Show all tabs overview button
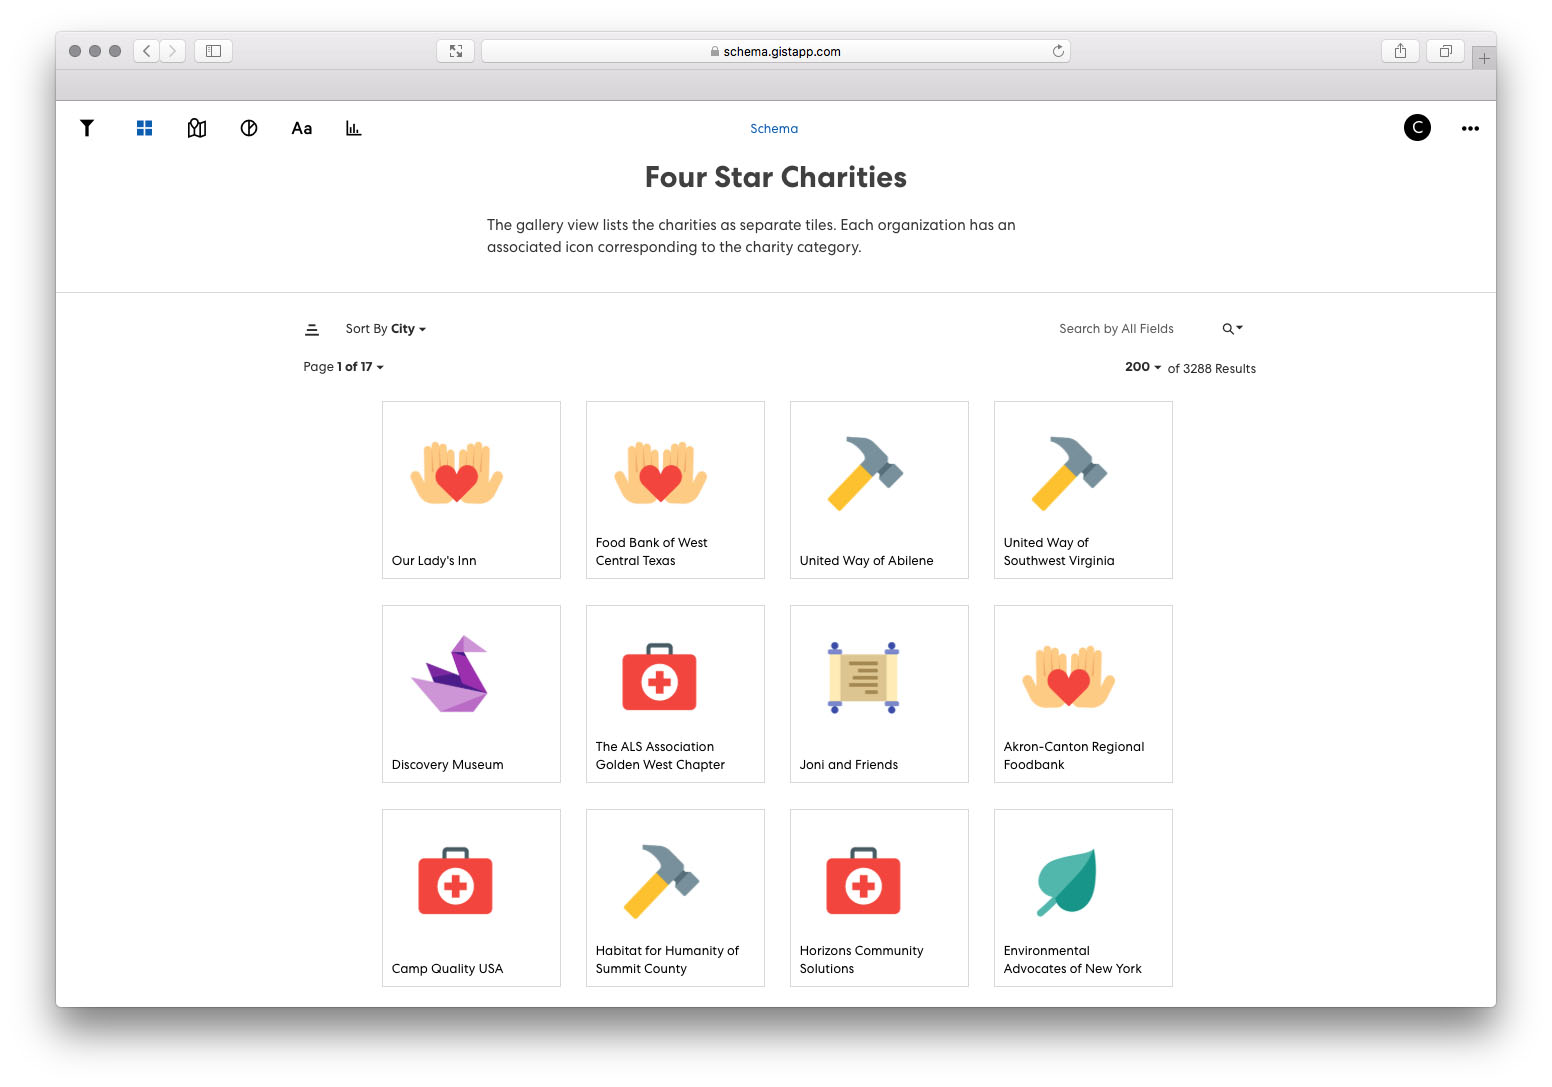 pyautogui.click(x=1445, y=51)
